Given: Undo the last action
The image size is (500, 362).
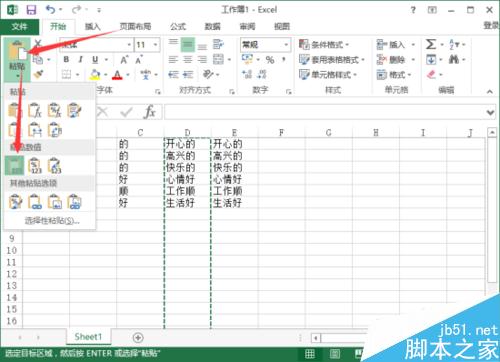Looking at the screenshot, I should (x=51, y=10).
